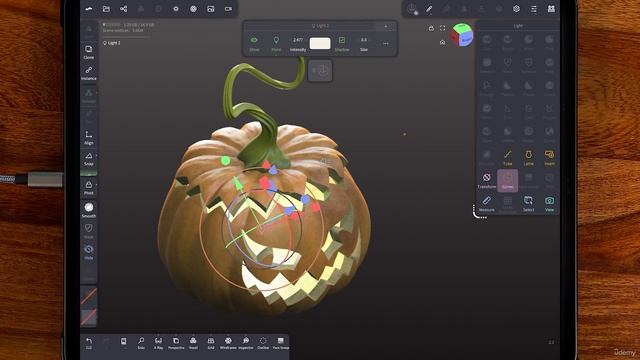Image resolution: width=640 pixels, height=360 pixels.
Task: Toggle the Grid display
Action: [x=211, y=343]
